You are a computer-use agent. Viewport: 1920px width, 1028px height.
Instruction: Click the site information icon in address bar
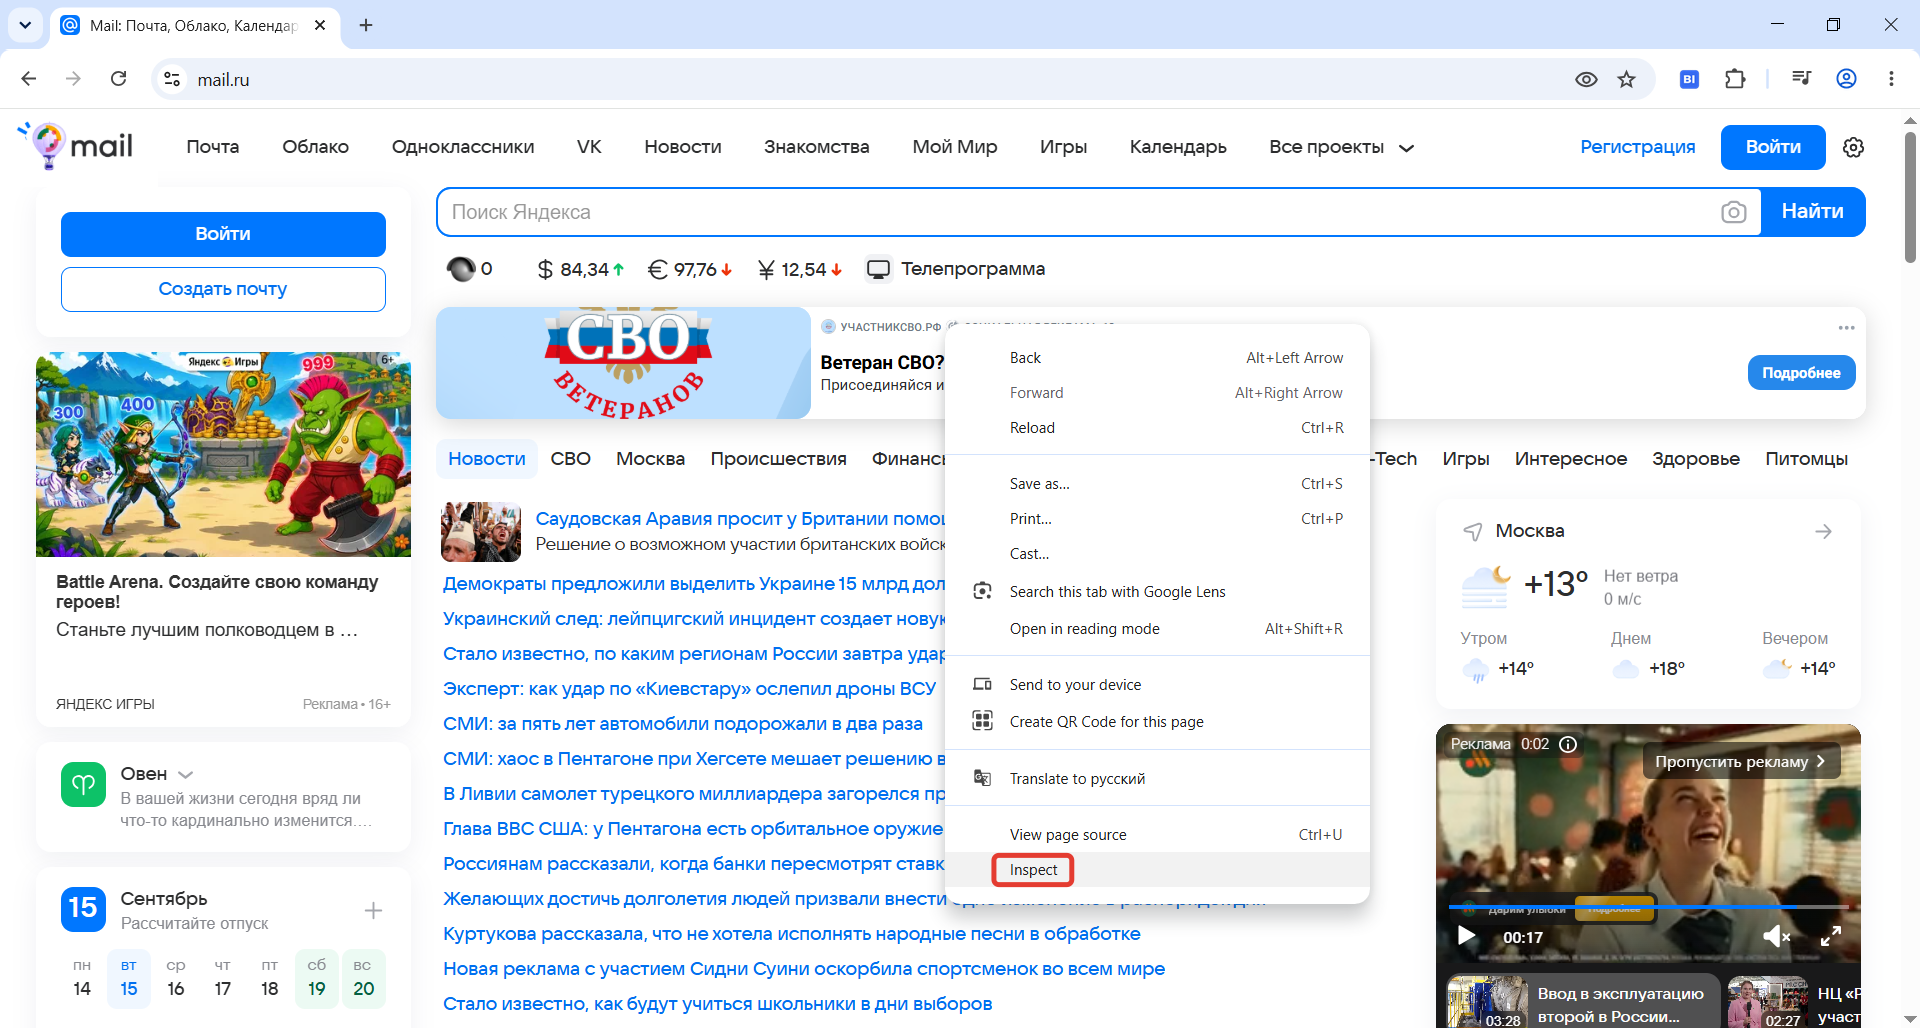(x=172, y=79)
